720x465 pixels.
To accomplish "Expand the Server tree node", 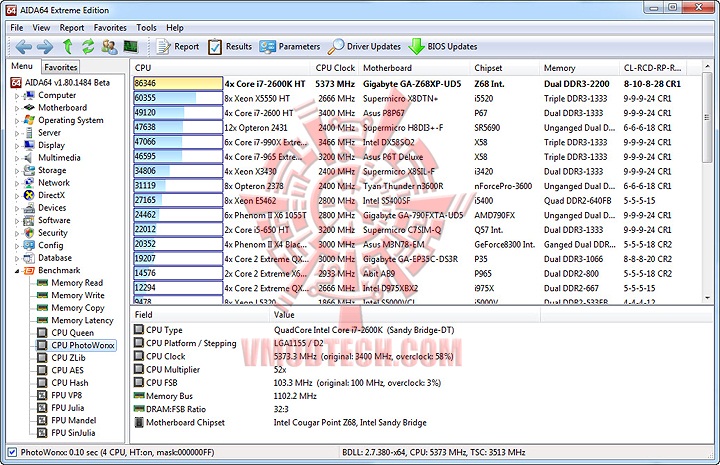I will pyautogui.click(x=17, y=133).
